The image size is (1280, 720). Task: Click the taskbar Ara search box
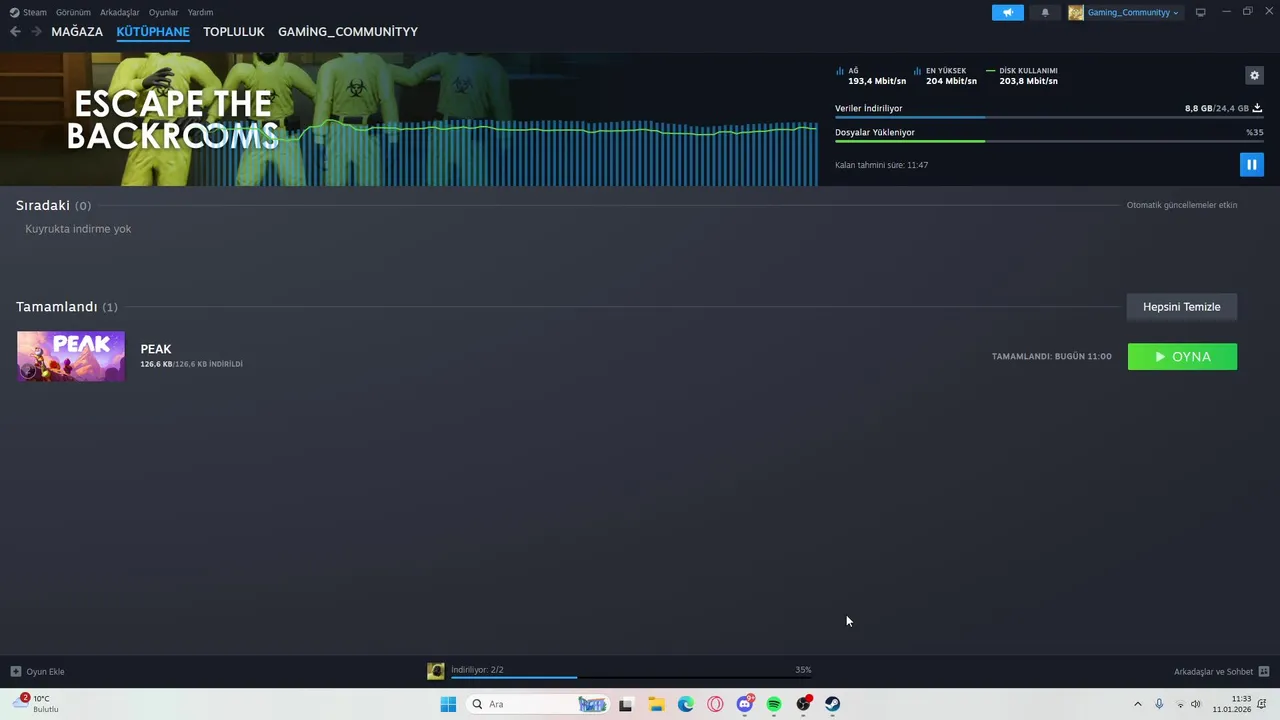(538, 704)
